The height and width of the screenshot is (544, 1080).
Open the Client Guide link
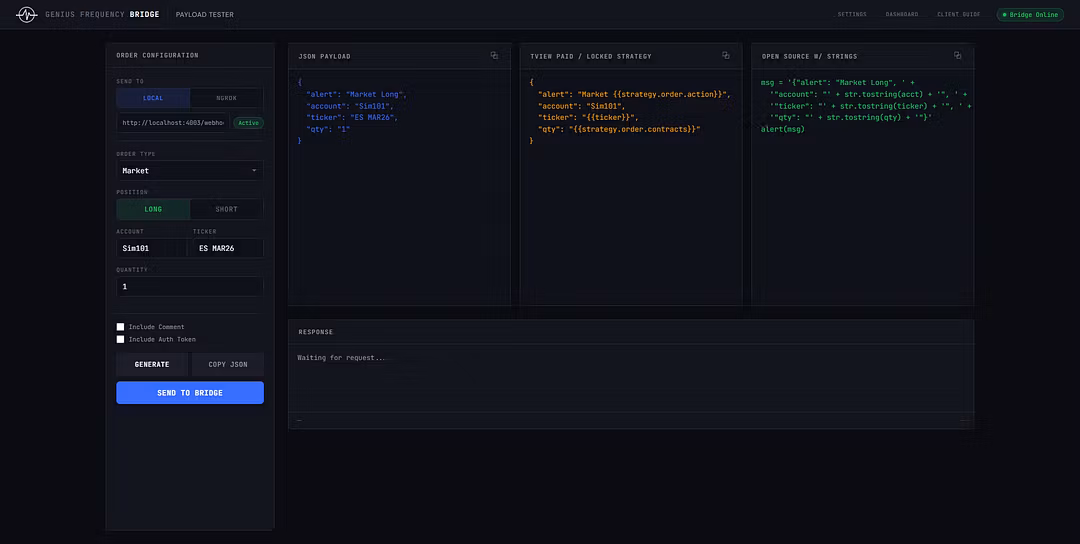[x=958, y=14]
